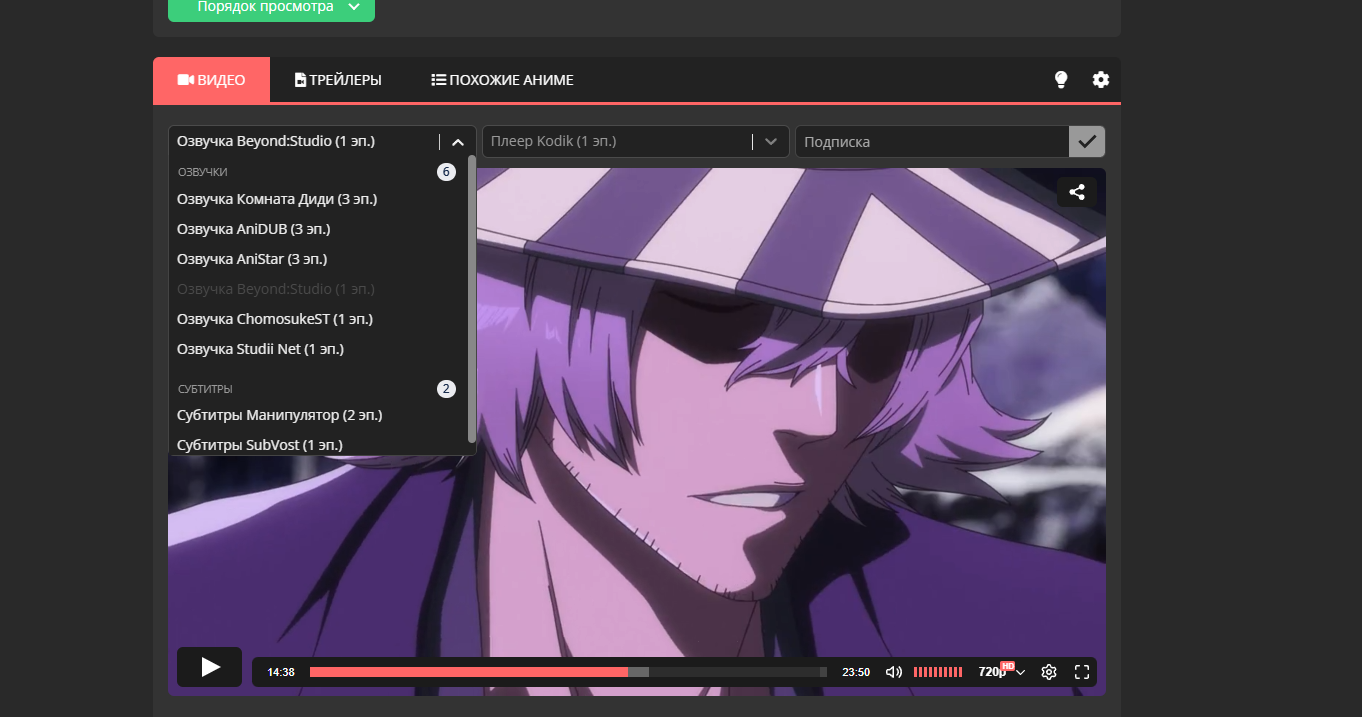Toggle the lightbulb dim-lights icon
The width and height of the screenshot is (1362, 717).
click(1062, 80)
